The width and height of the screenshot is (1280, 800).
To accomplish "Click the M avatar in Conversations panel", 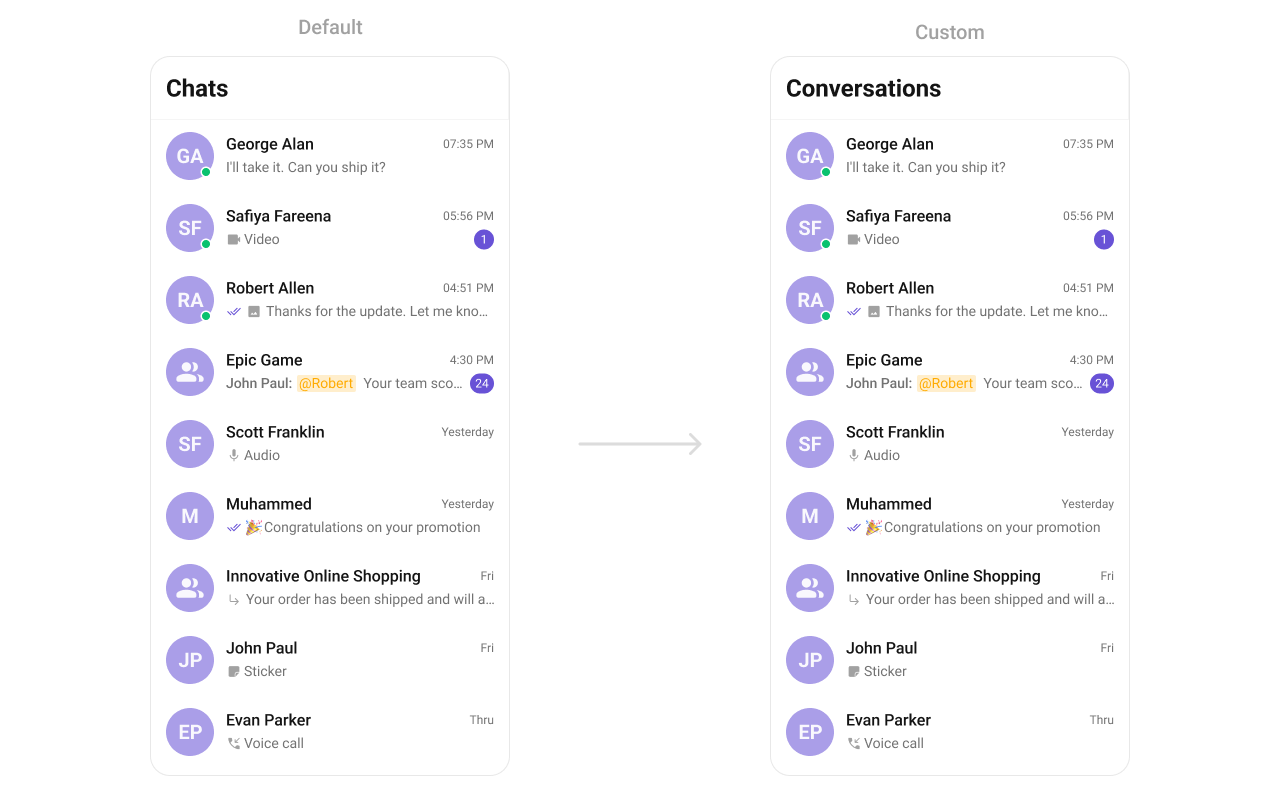I will click(810, 516).
